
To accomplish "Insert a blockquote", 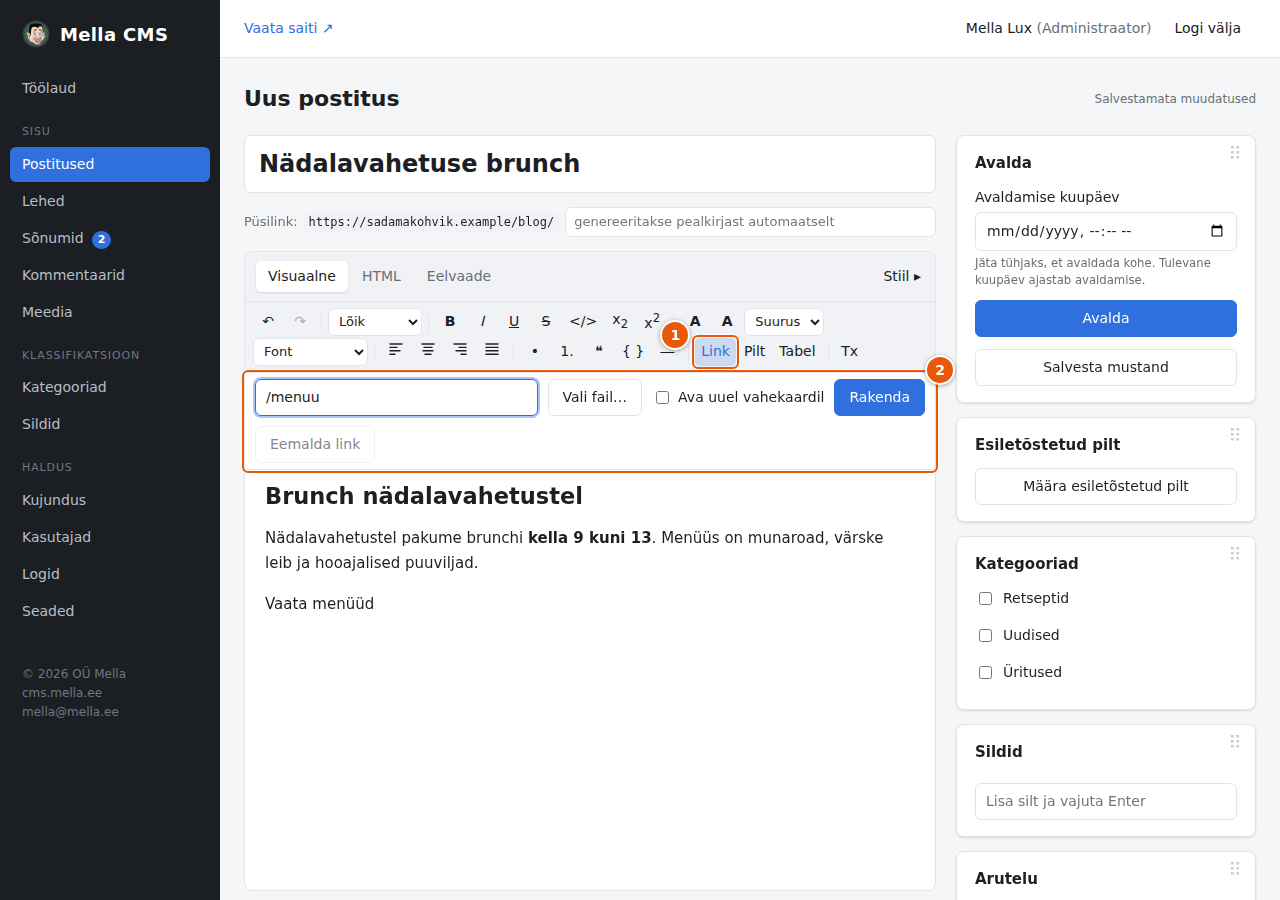I will point(599,351).
